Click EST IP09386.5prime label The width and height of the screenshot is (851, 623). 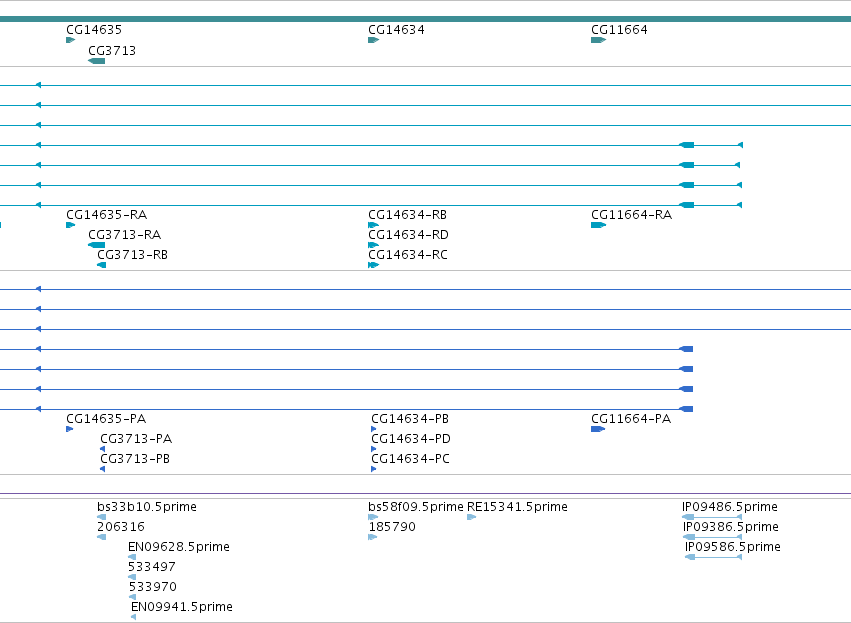pyautogui.click(x=731, y=527)
